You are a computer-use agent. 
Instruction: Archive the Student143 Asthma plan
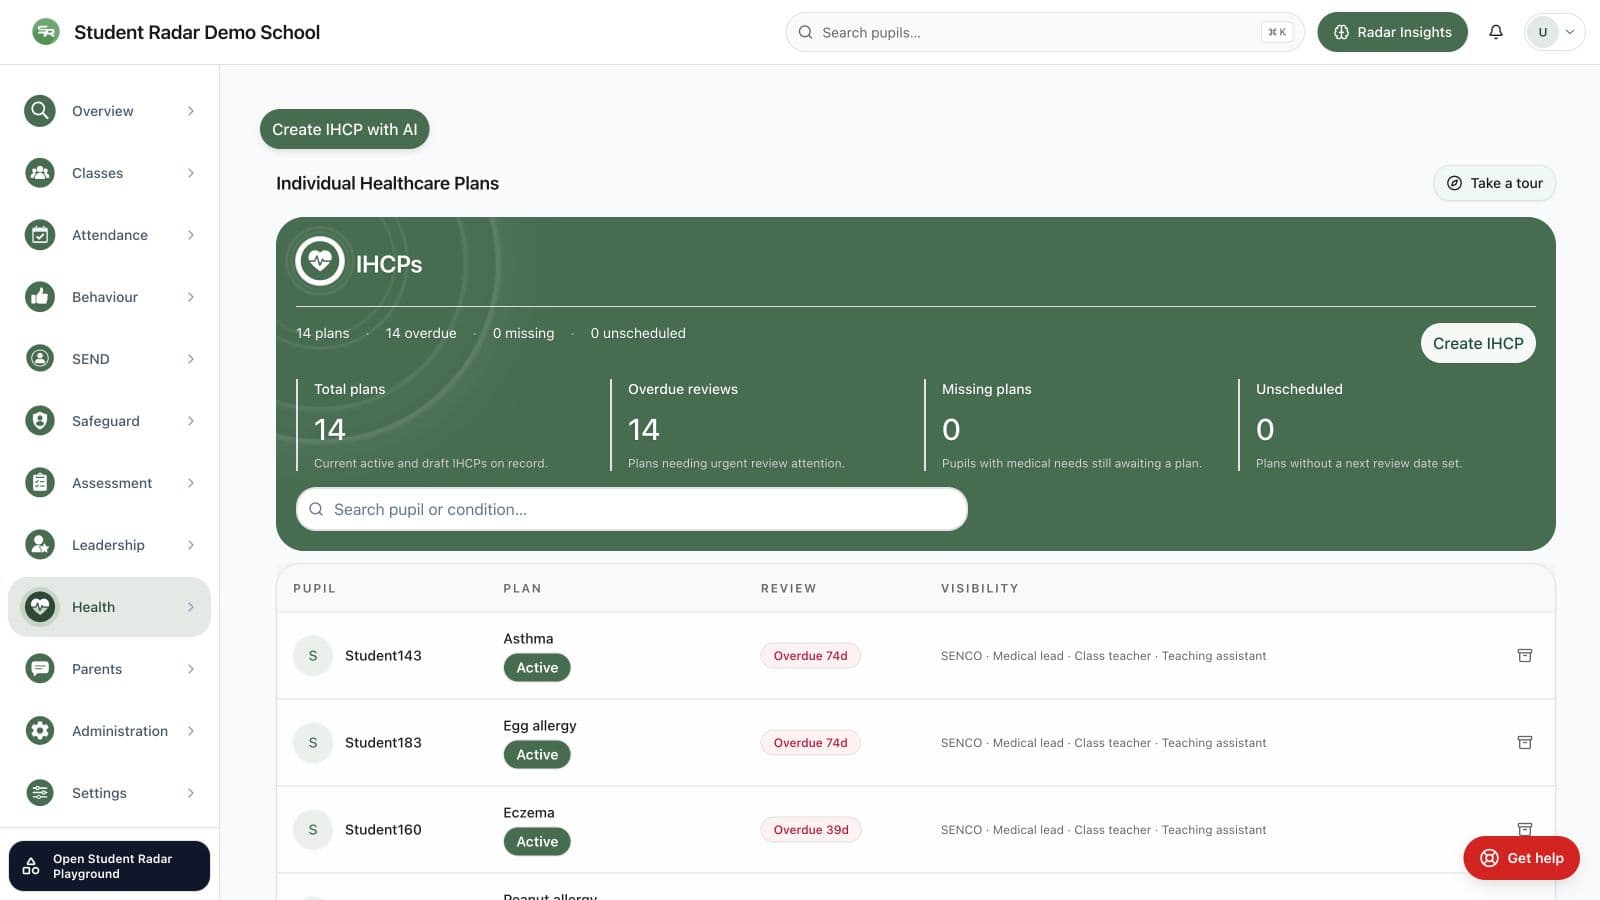(x=1525, y=656)
